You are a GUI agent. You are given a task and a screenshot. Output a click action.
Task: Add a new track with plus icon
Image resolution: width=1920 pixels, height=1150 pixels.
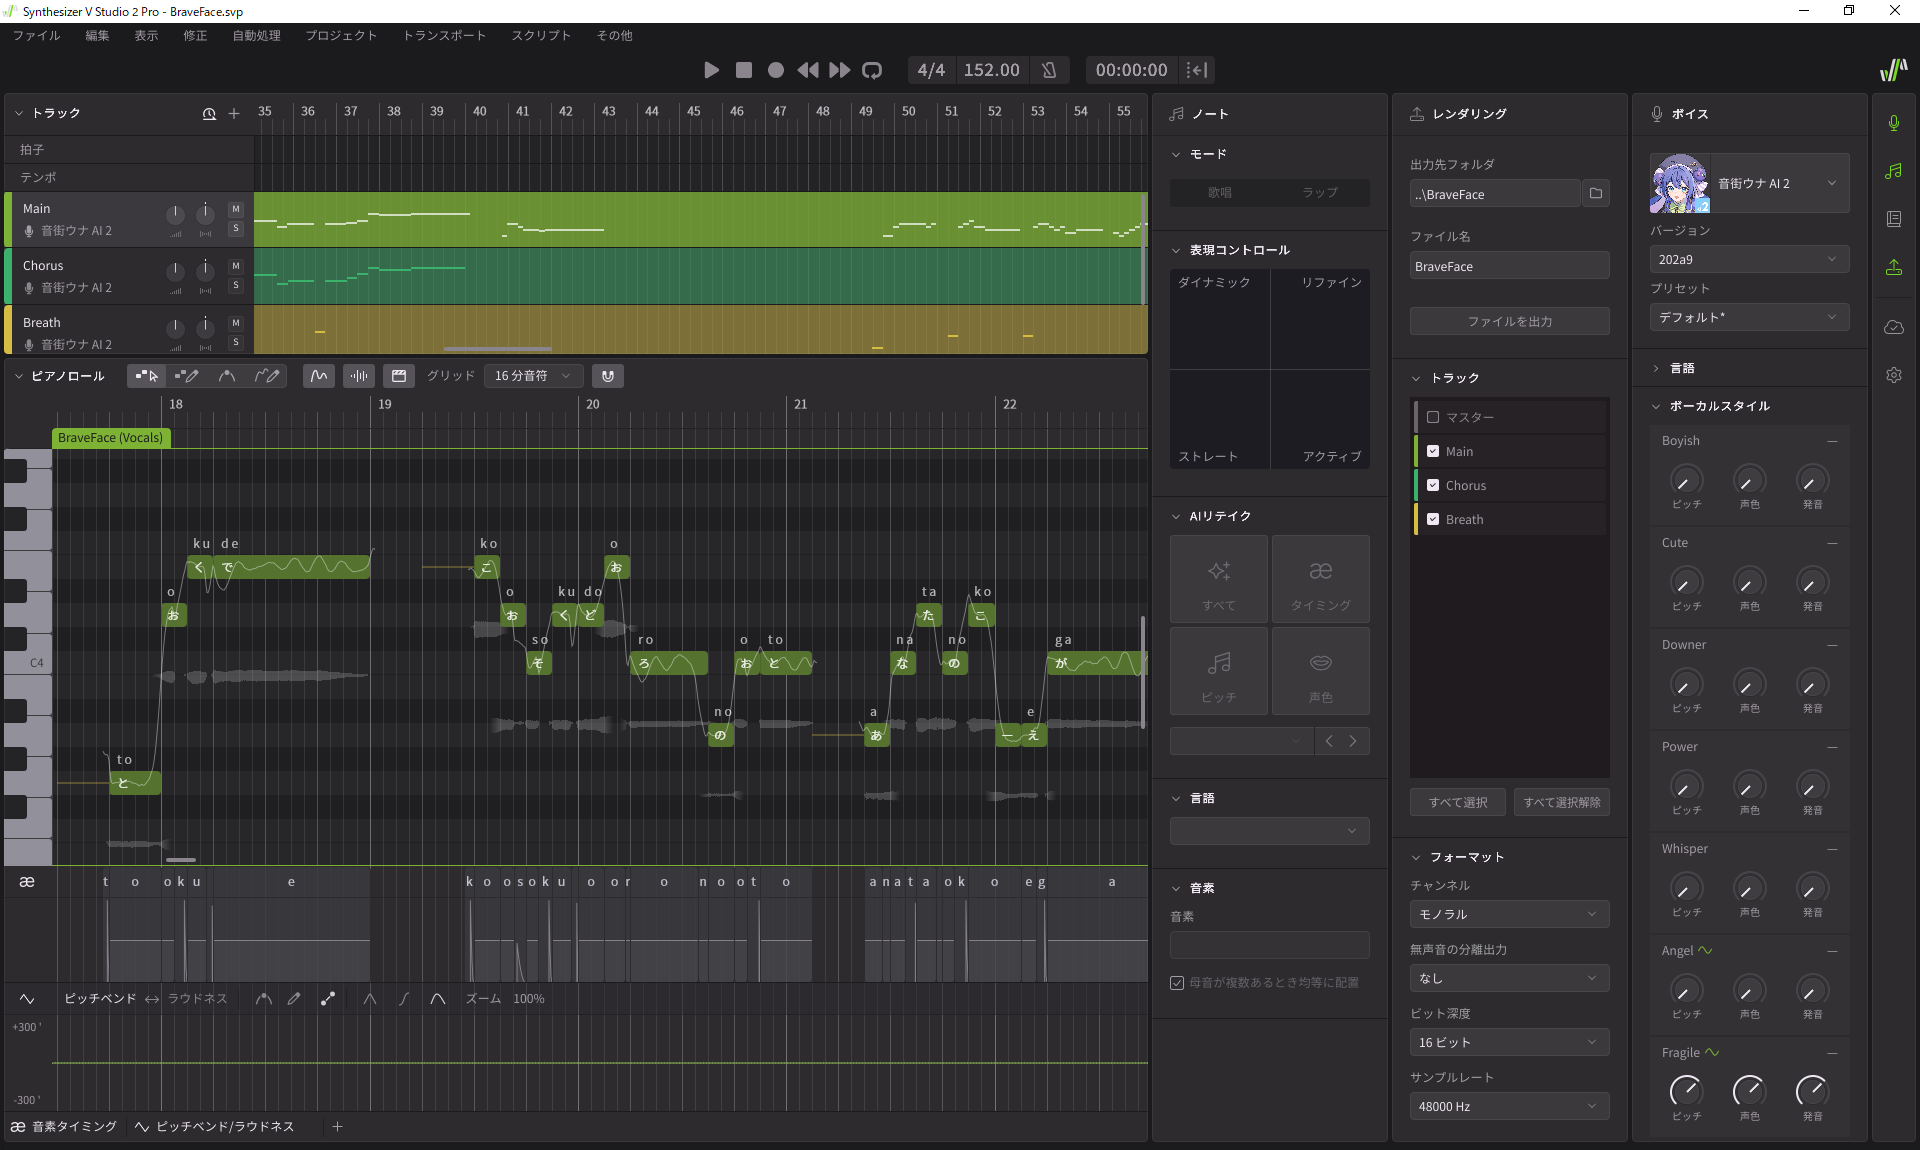pos(234,113)
